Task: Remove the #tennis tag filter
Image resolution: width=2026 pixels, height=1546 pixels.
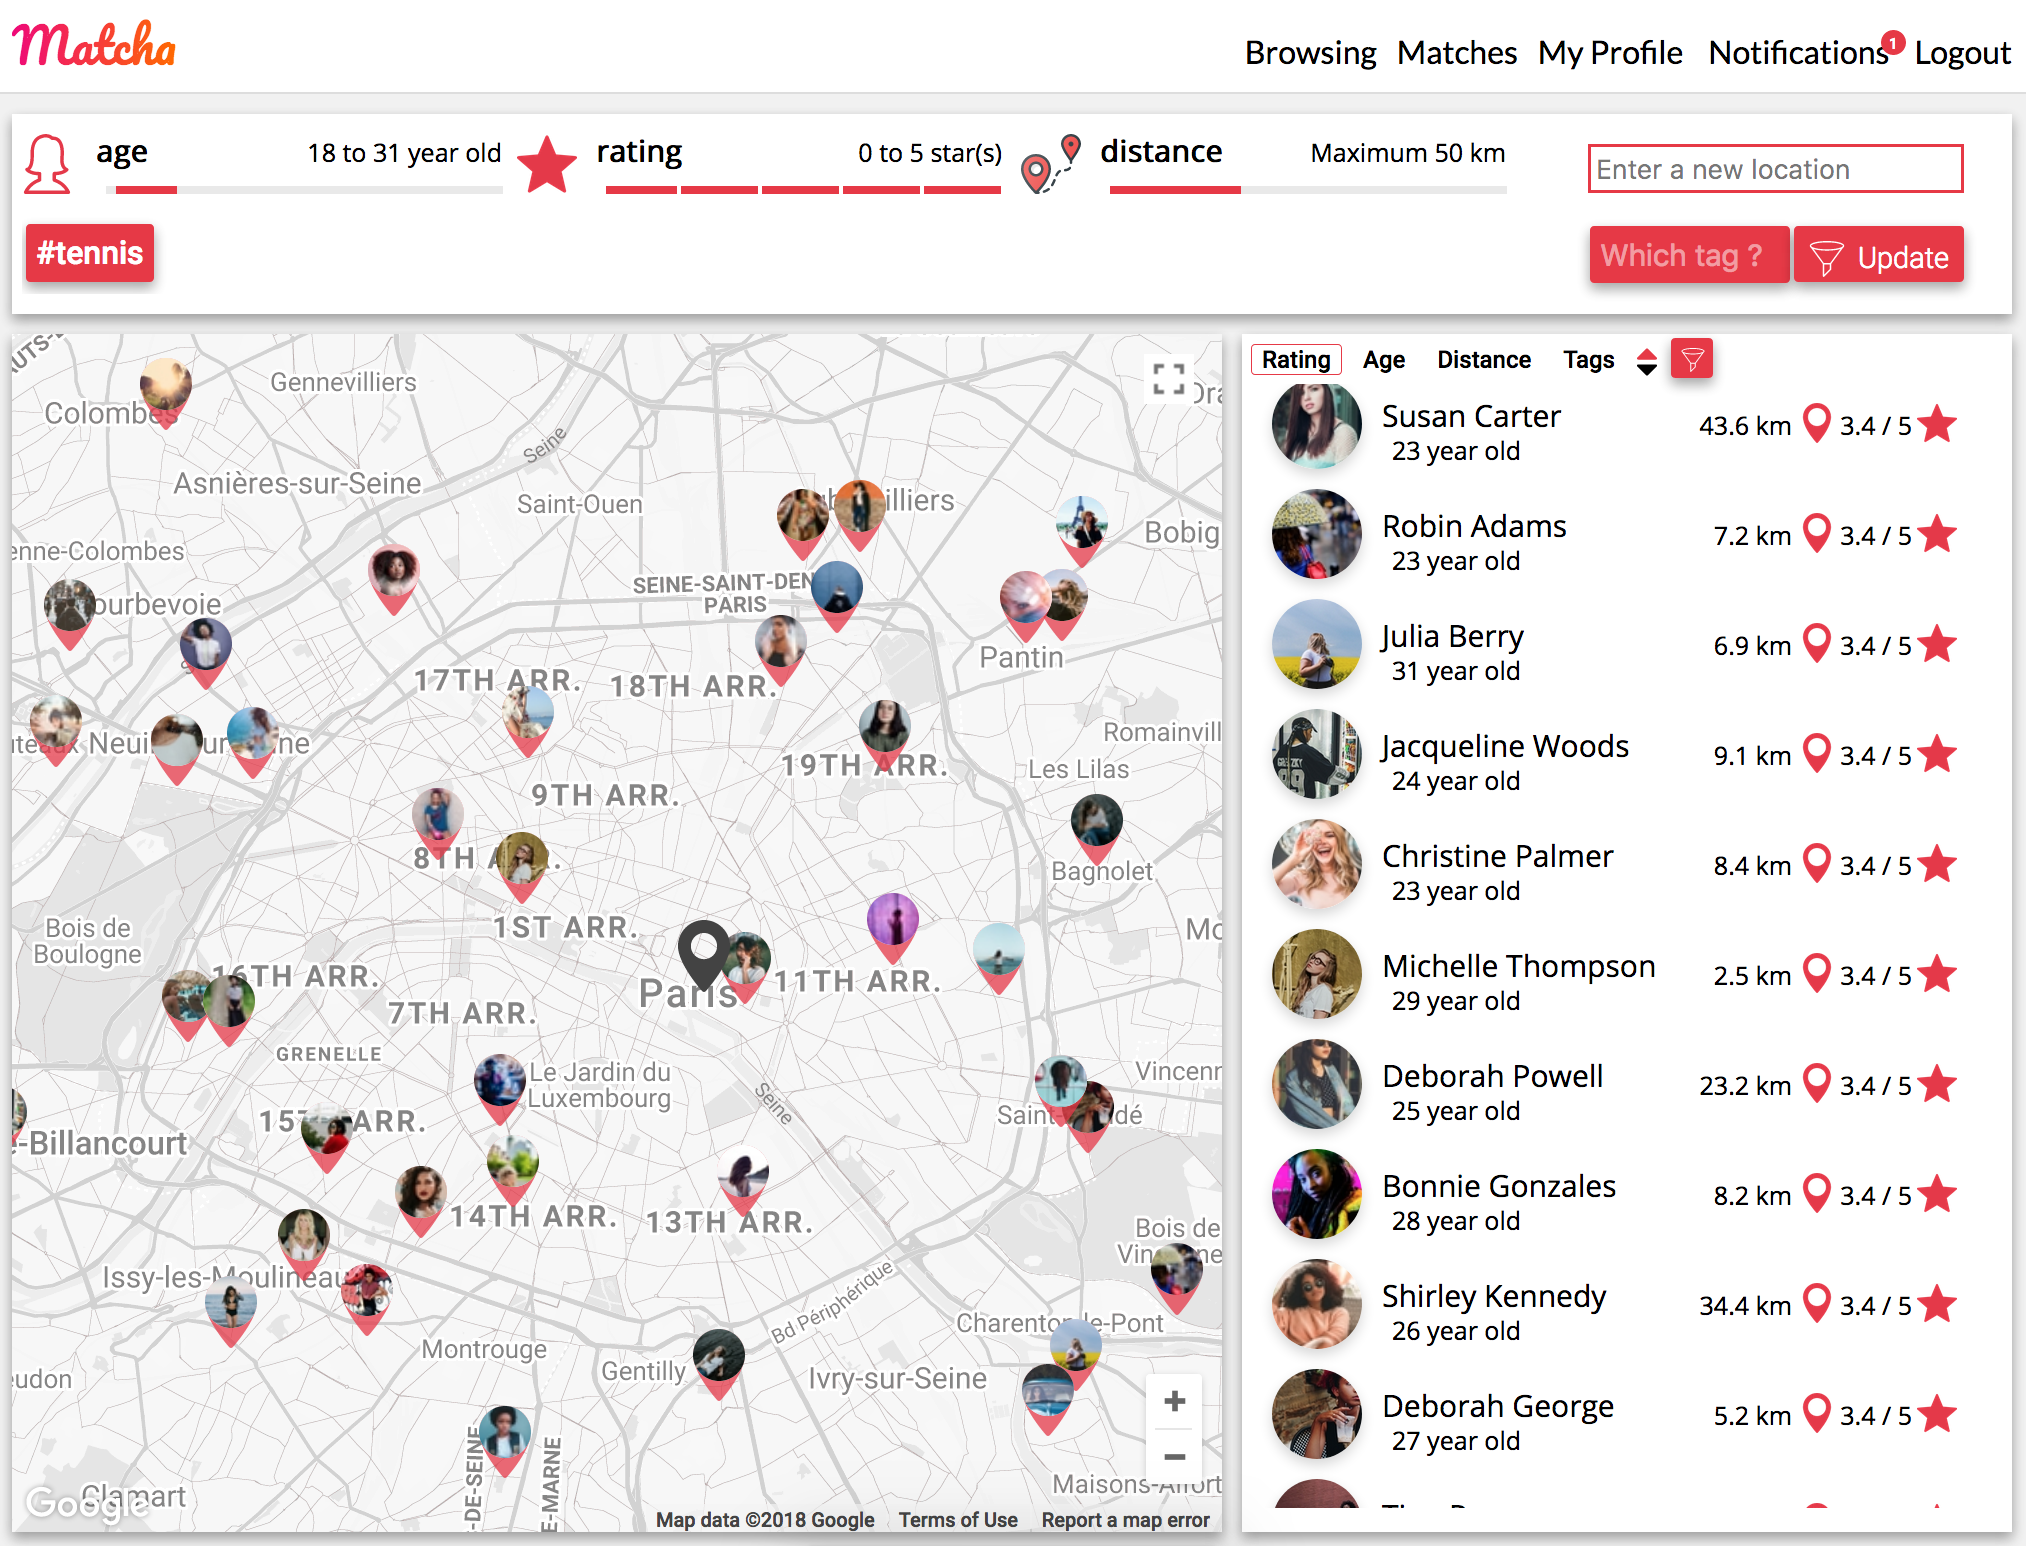Action: point(90,253)
